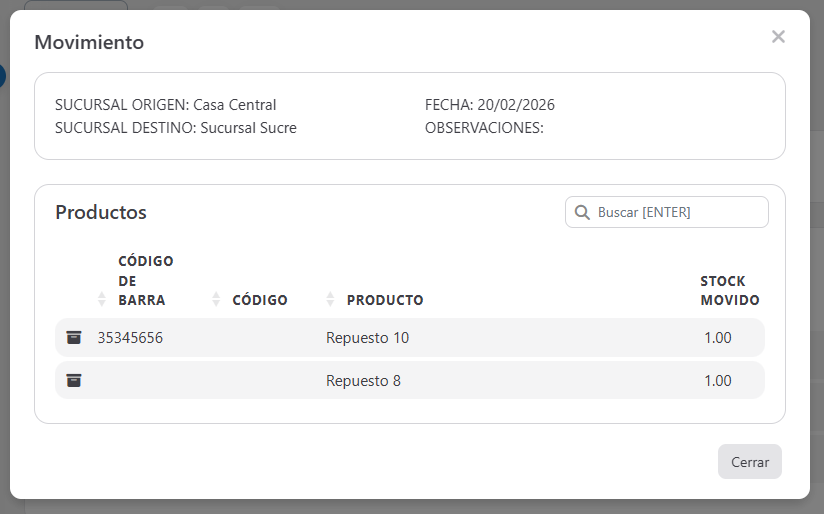Image resolution: width=824 pixels, height=514 pixels.
Task: Sort by Código de Barra using its arrows
Action: [x=101, y=299]
